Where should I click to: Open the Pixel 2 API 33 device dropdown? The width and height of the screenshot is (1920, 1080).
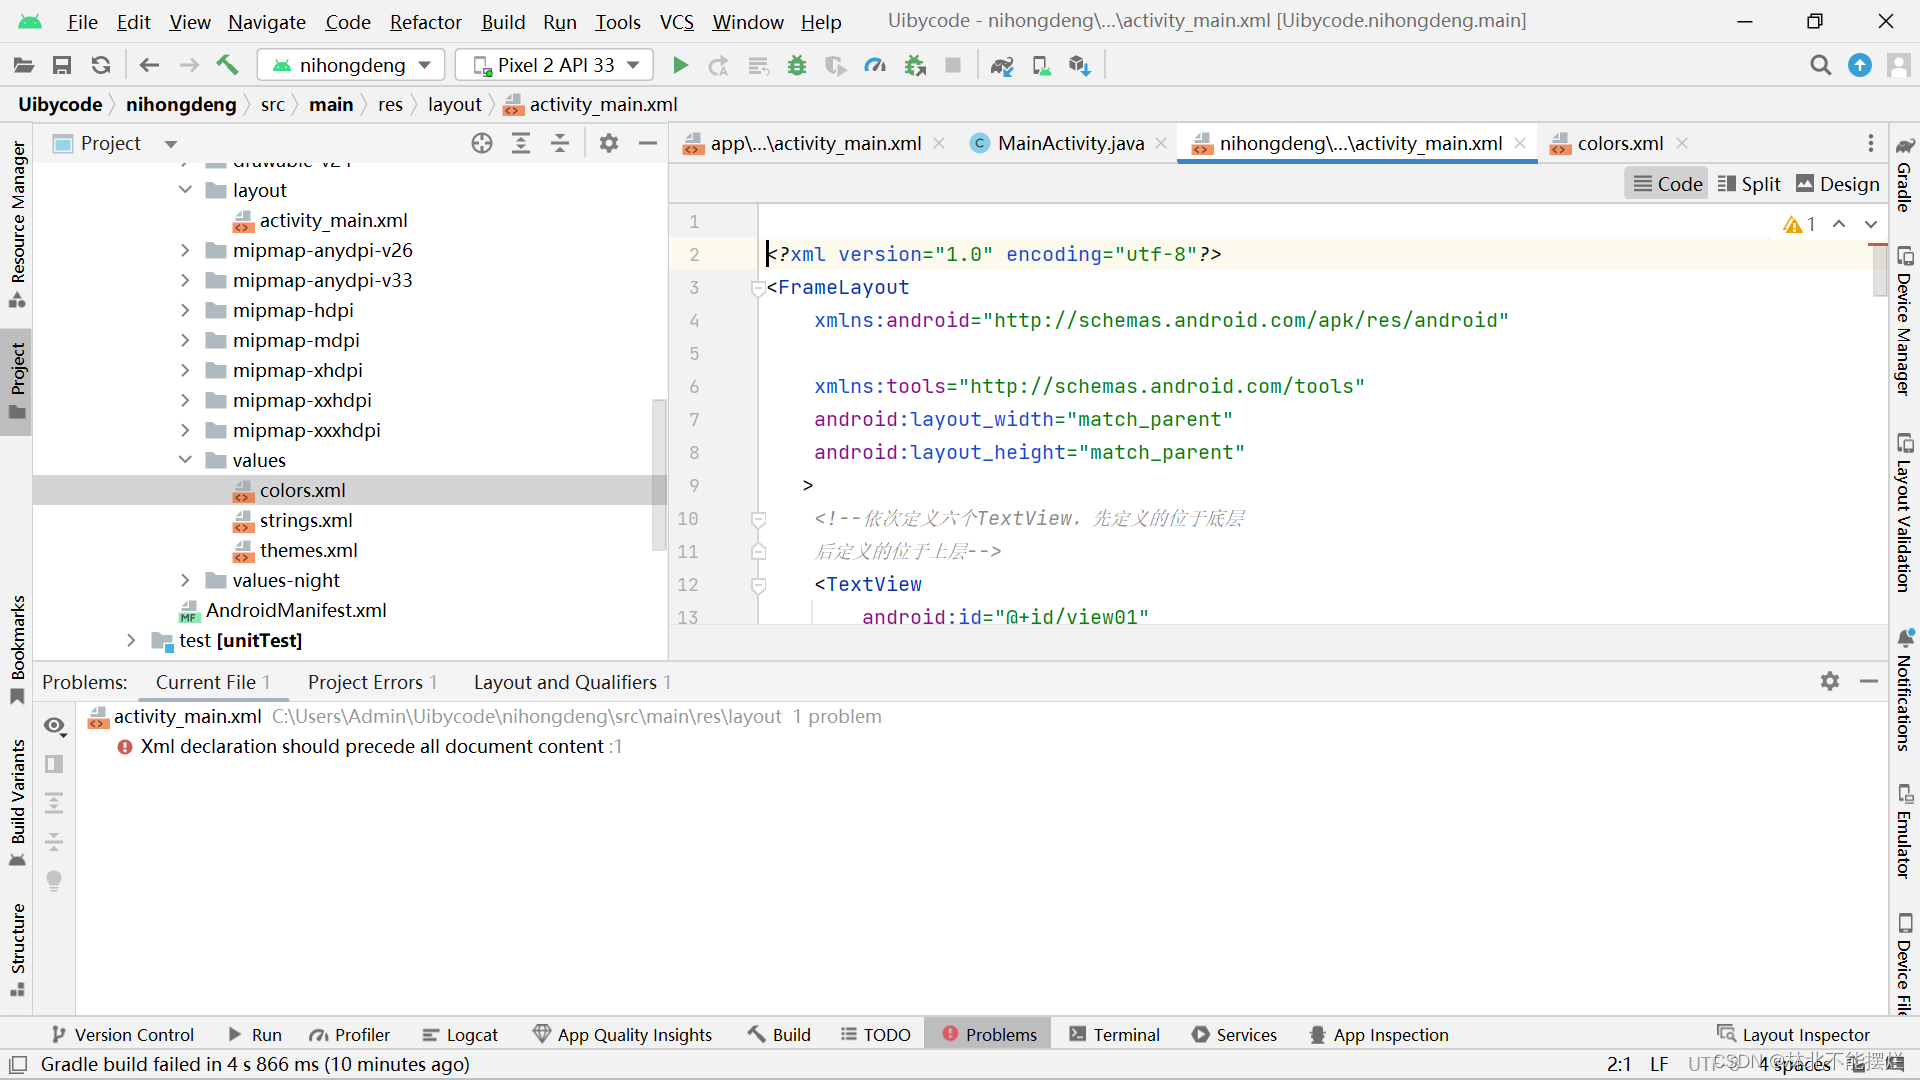tap(555, 66)
